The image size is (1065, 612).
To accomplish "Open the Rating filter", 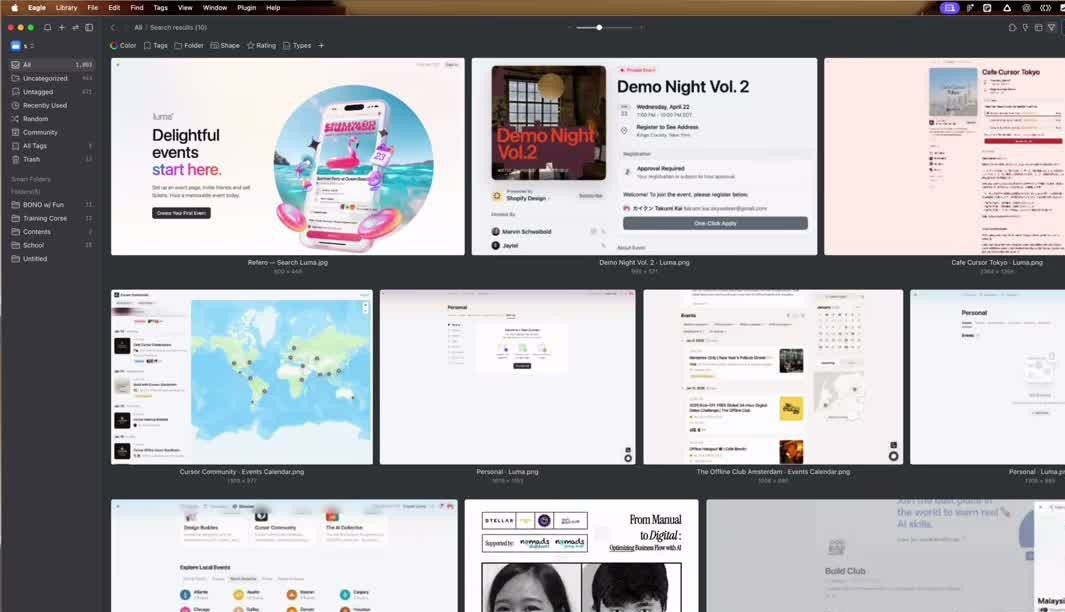I will point(261,46).
